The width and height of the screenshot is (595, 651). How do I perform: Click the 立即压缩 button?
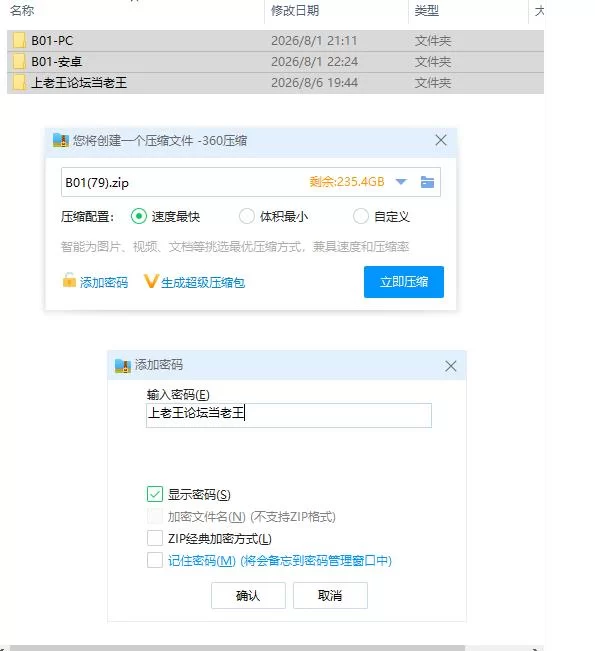point(404,282)
